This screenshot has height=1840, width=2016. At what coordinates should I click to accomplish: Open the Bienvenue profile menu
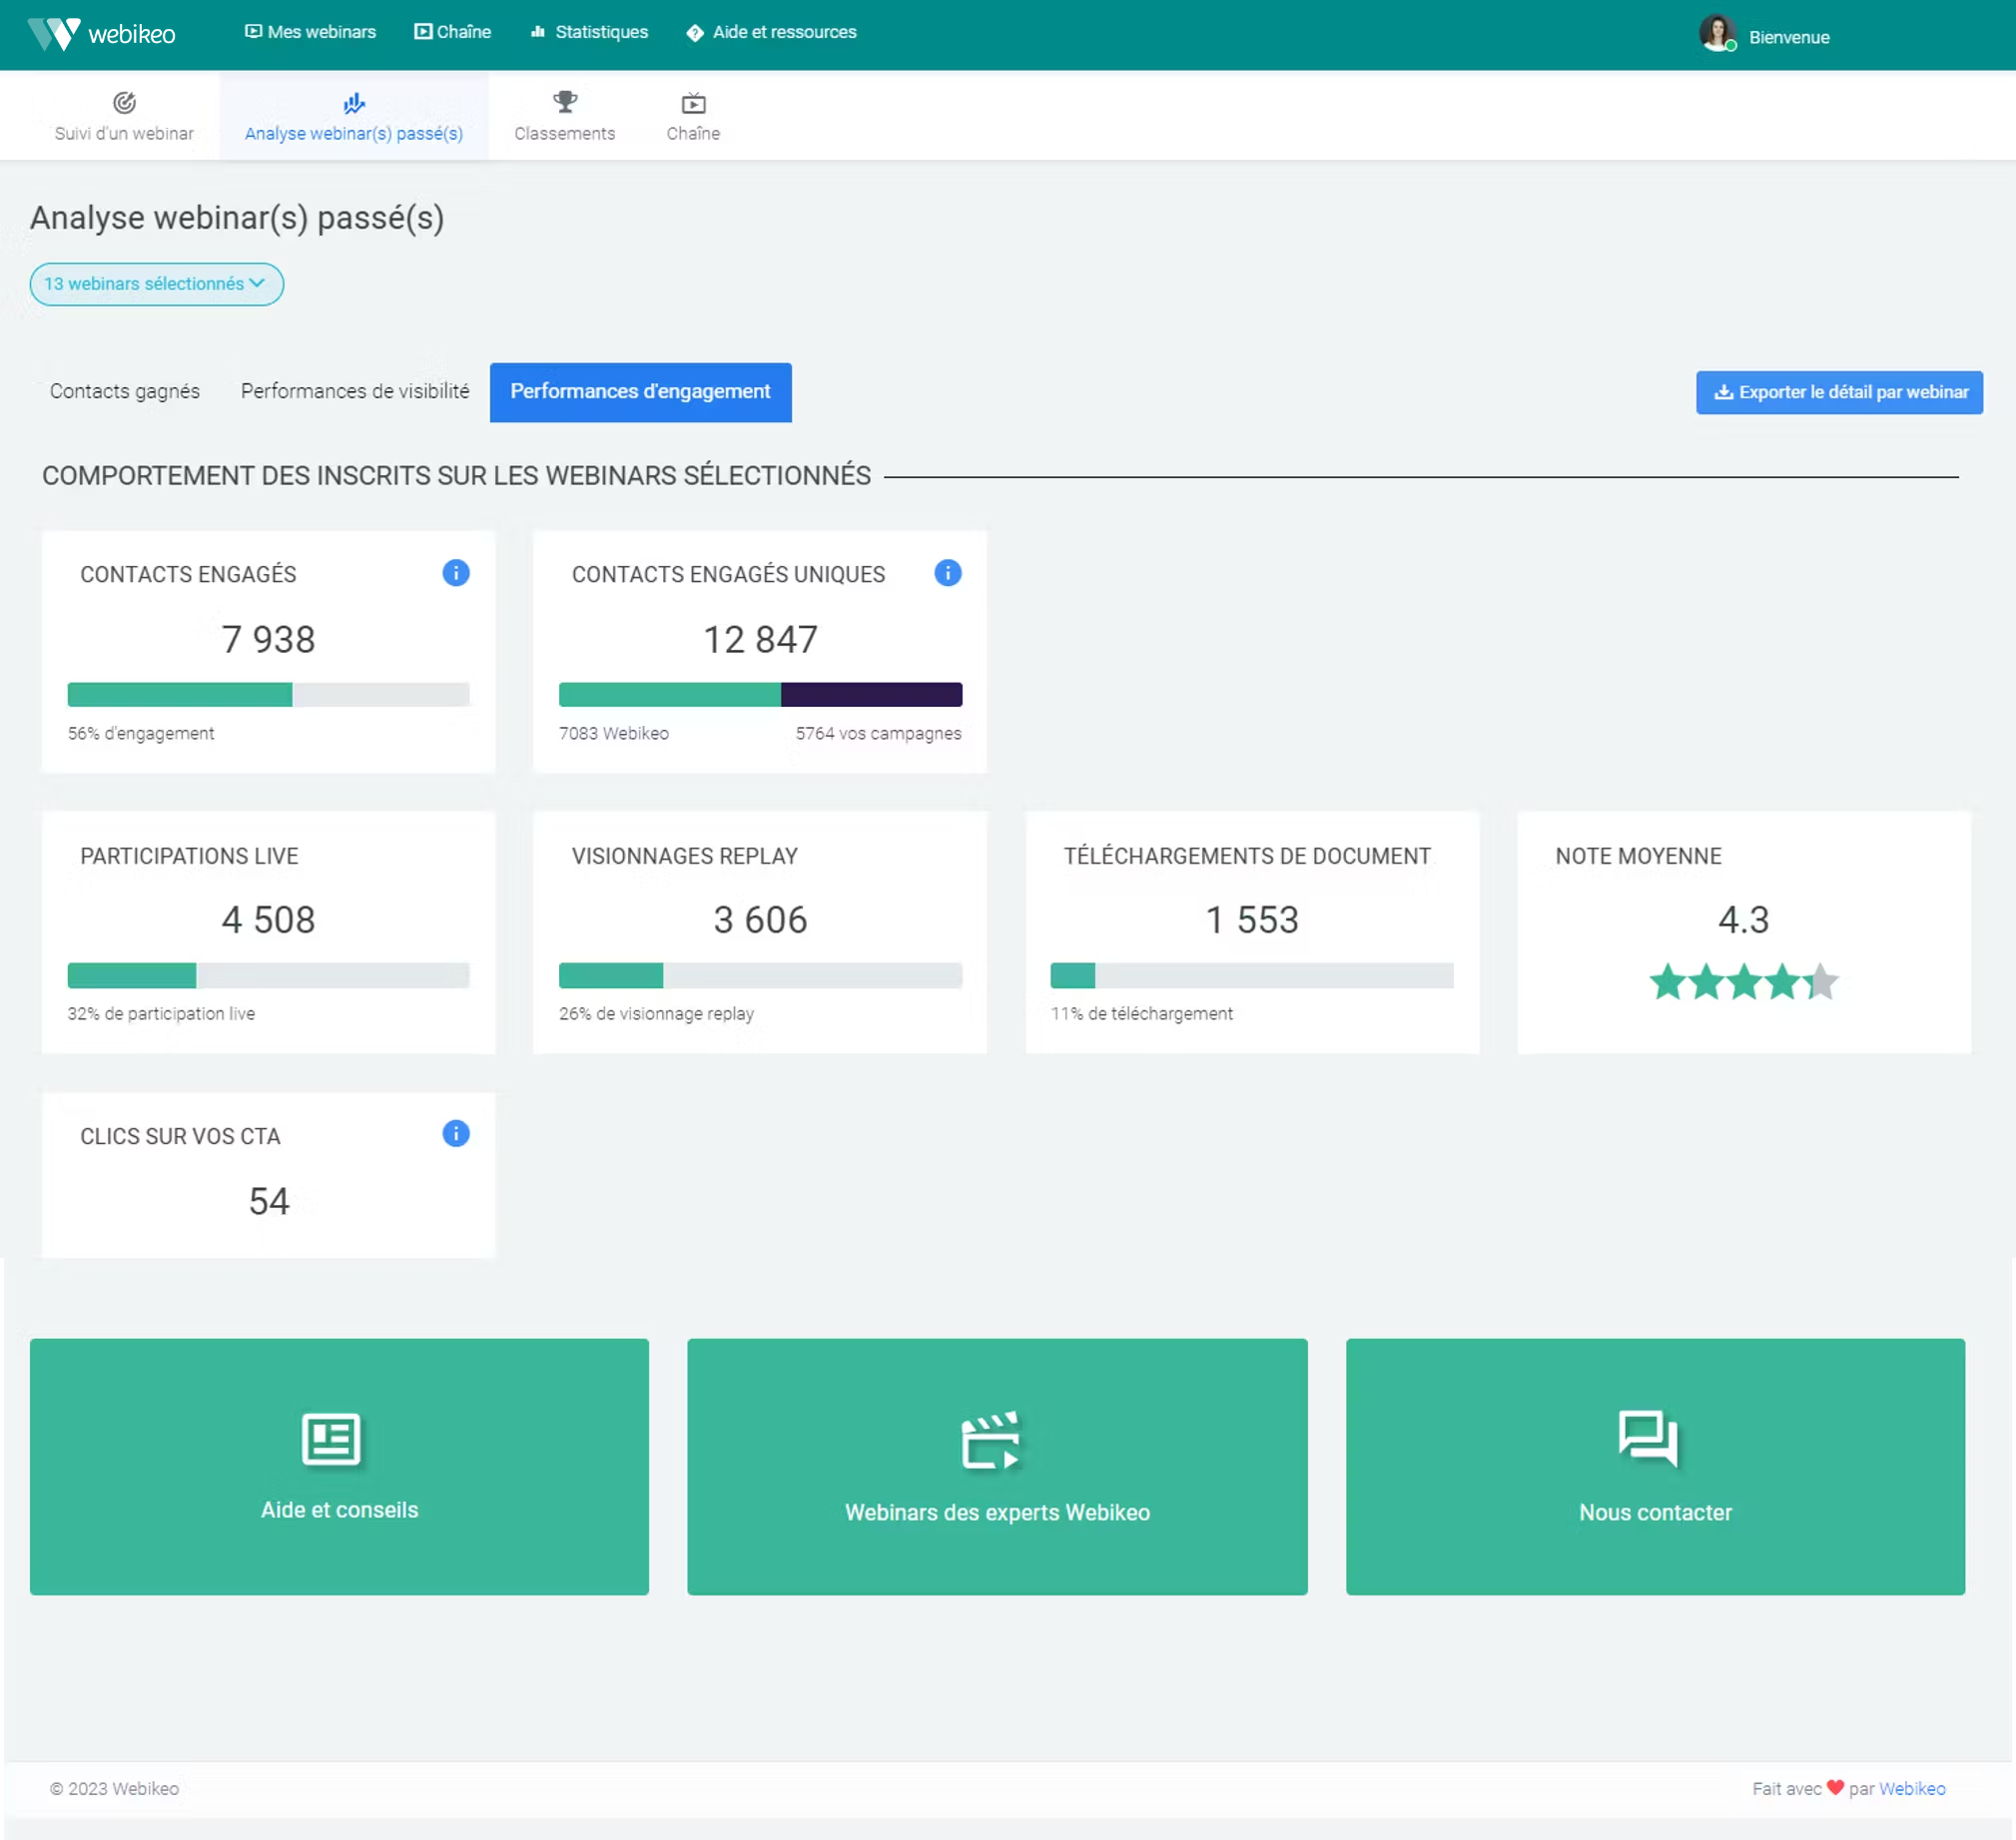tap(1787, 36)
